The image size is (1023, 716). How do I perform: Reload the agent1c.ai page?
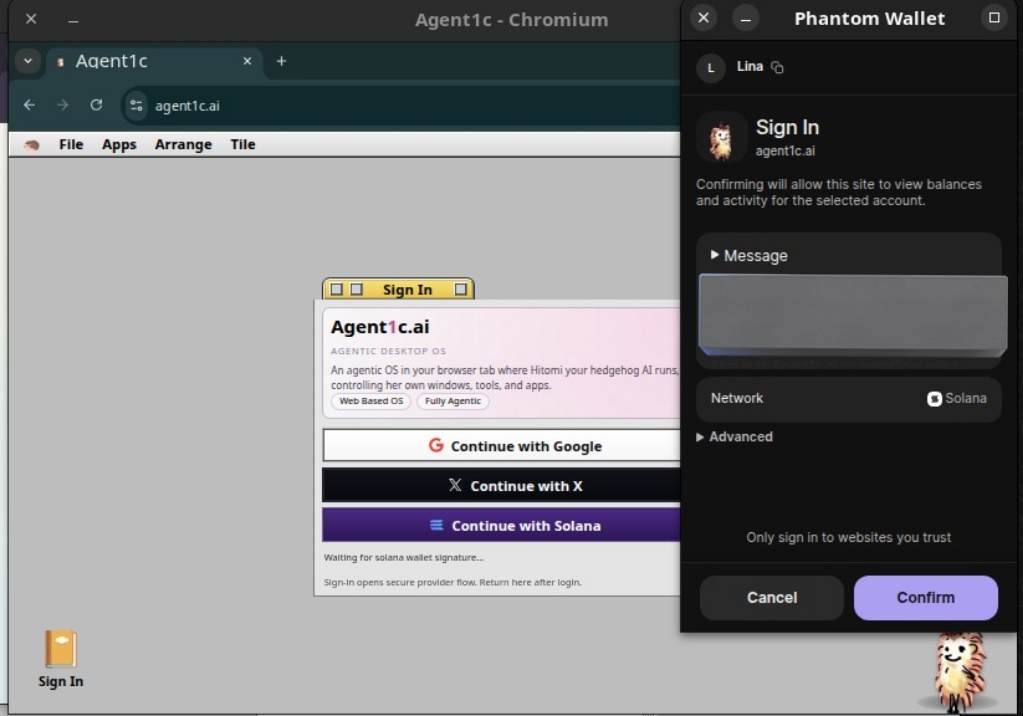(x=96, y=105)
